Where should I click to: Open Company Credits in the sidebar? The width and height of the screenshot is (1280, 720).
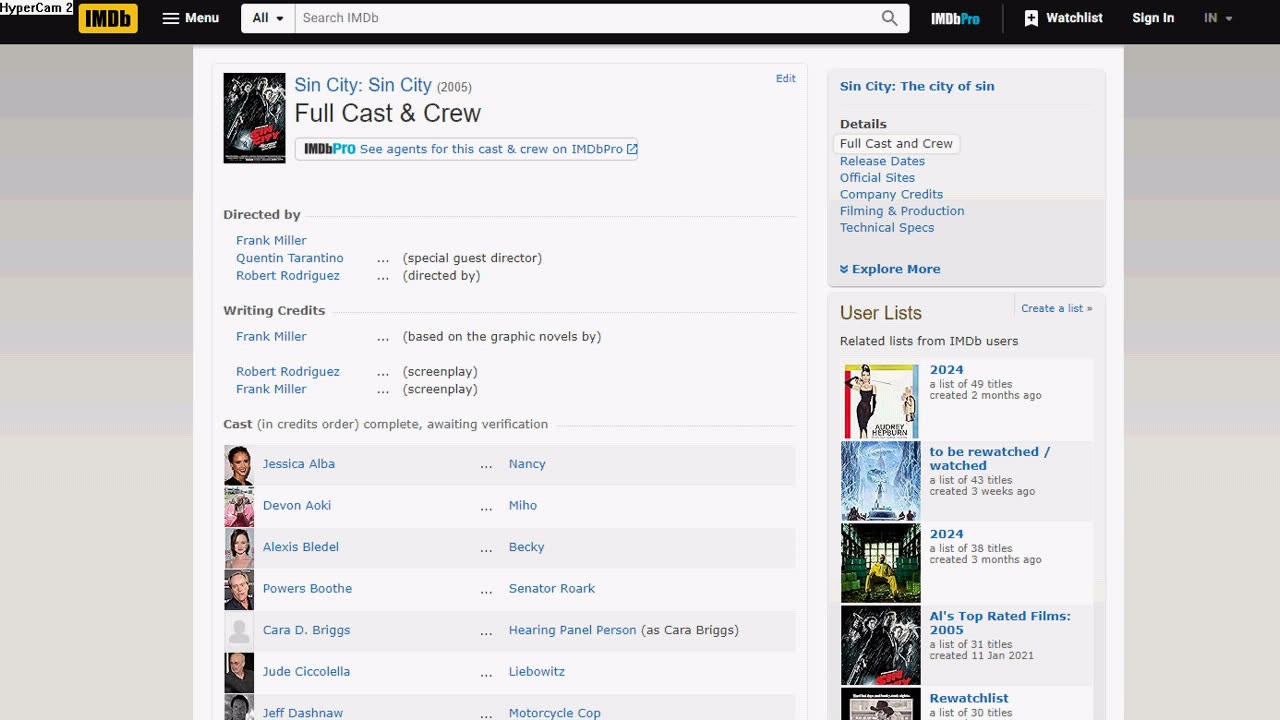click(891, 194)
